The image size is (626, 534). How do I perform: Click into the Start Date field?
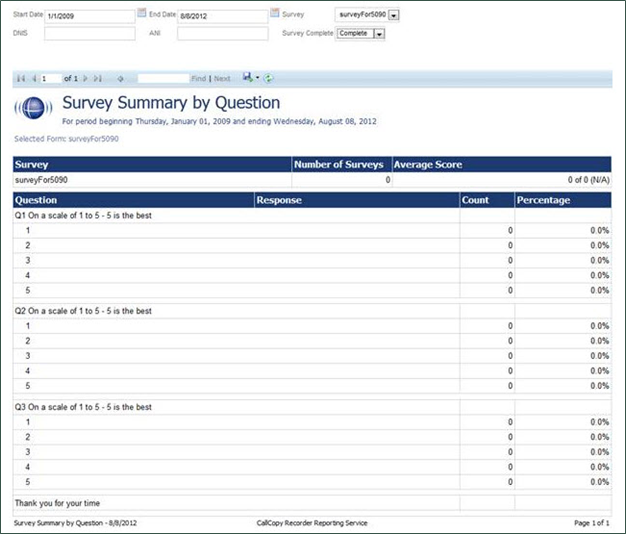click(x=89, y=16)
